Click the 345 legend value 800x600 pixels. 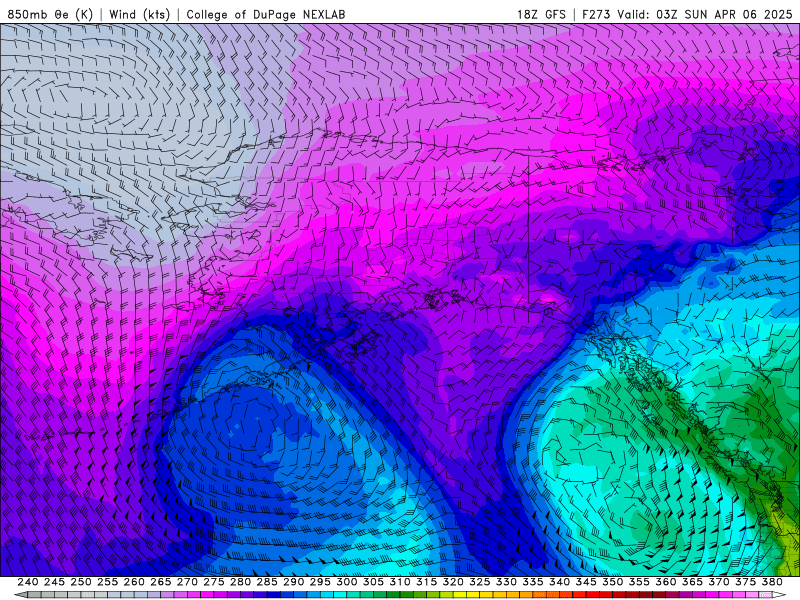(586, 582)
